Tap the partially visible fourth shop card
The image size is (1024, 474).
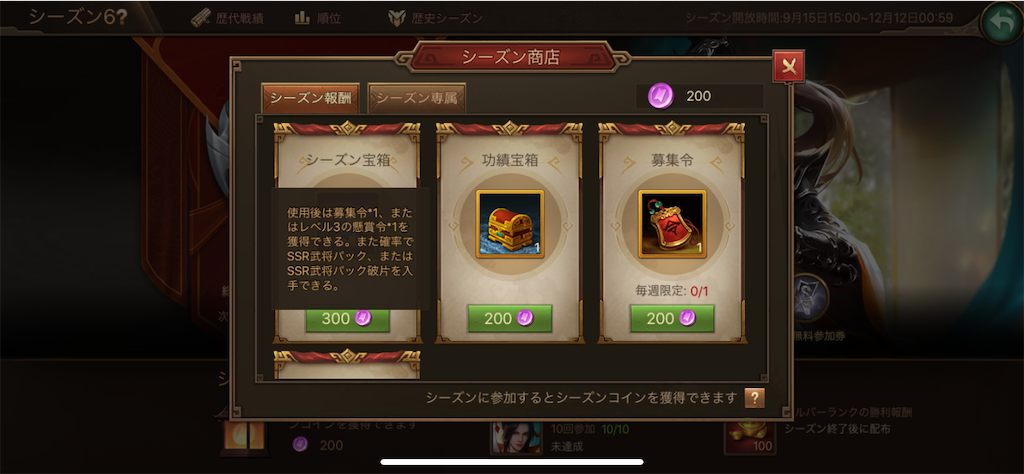point(347,364)
